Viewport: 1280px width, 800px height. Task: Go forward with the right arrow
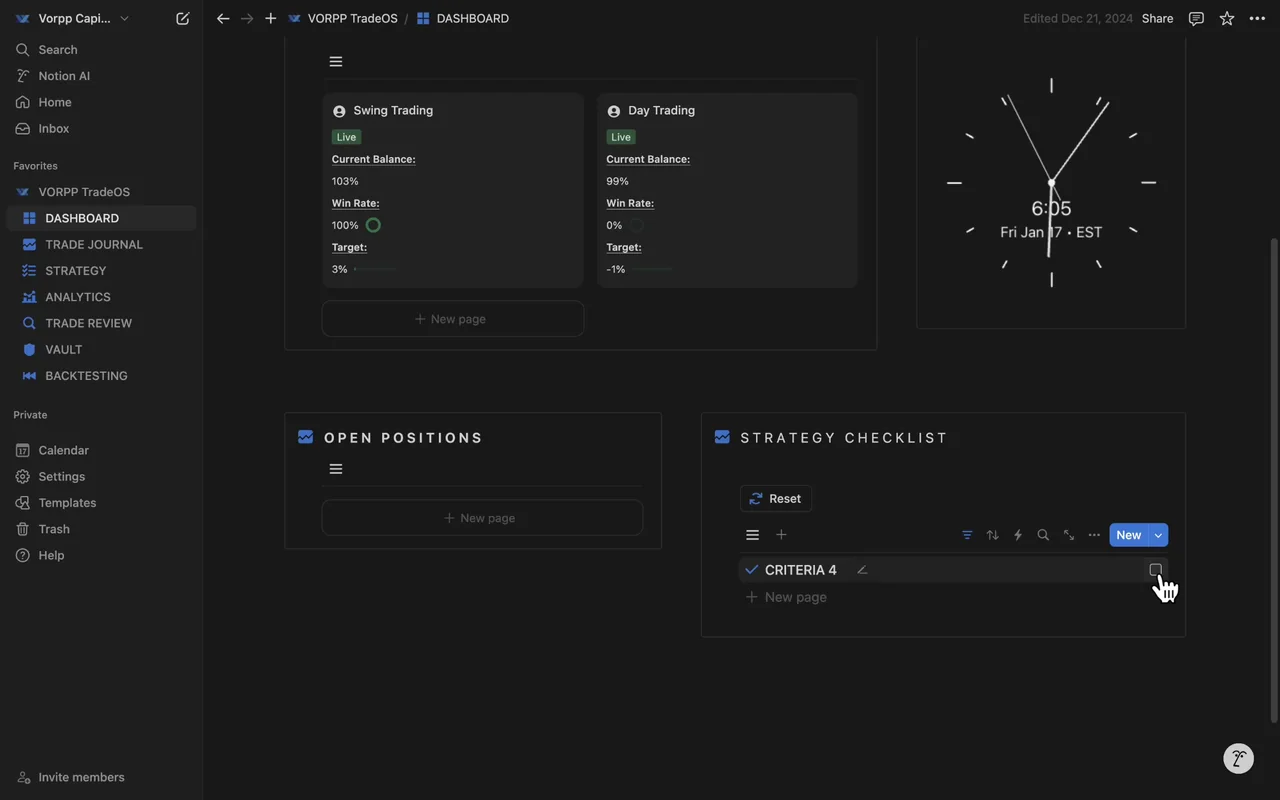pyautogui.click(x=247, y=18)
